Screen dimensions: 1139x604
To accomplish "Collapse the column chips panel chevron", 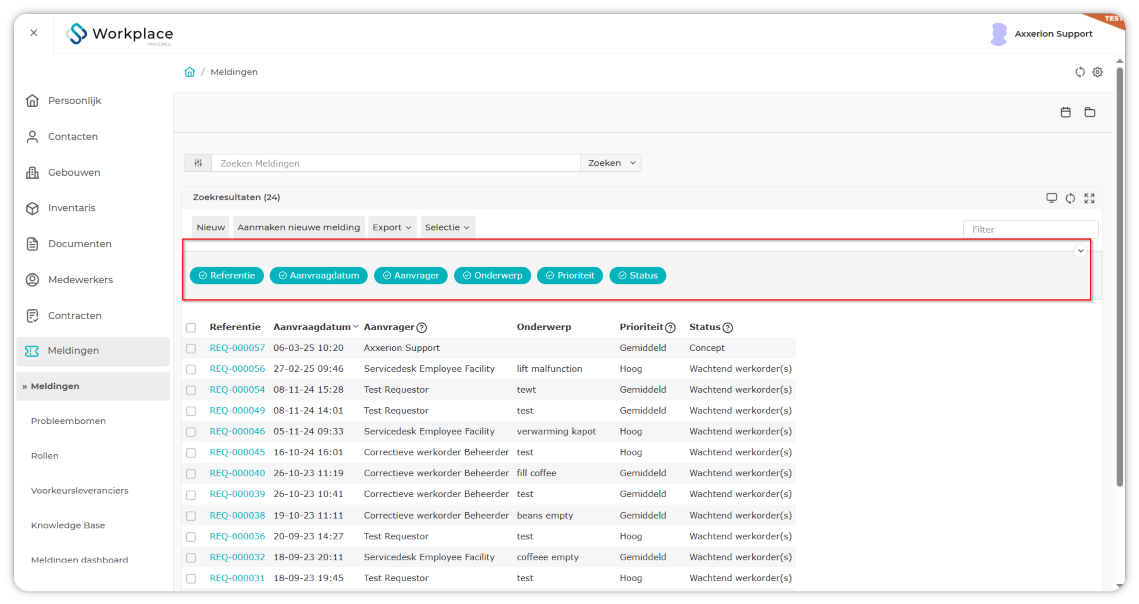I will click(x=1081, y=251).
